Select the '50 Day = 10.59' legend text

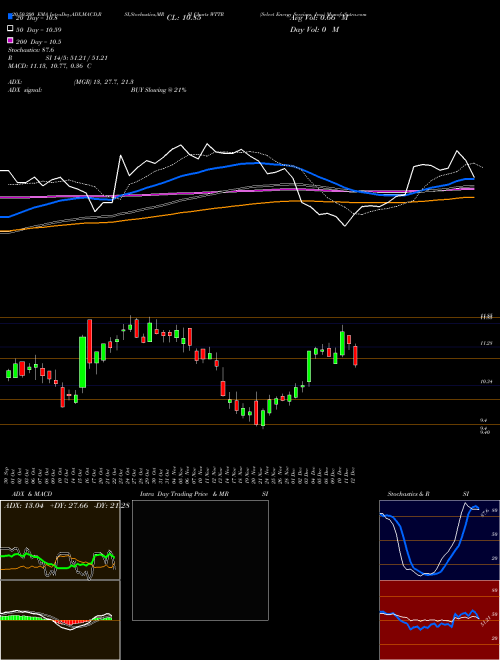[39, 30]
